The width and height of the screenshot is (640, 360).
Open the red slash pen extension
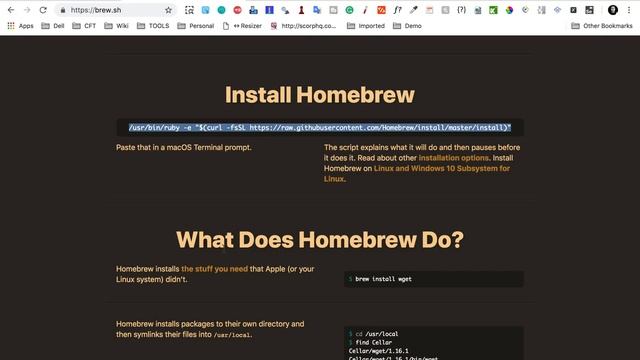(x=365, y=10)
